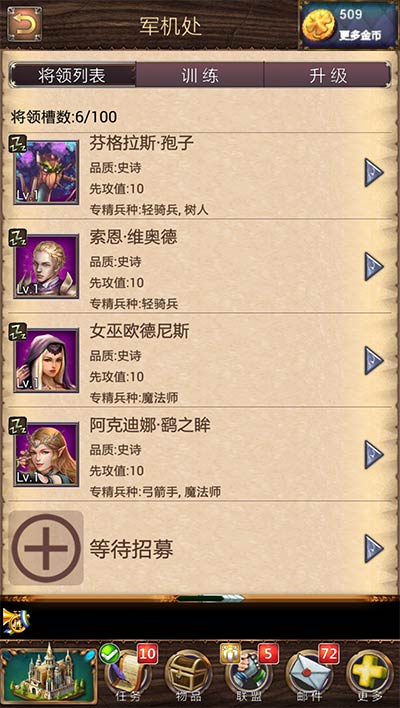Tap the 更多 plus icon
The width and height of the screenshot is (400, 708).
371,675
